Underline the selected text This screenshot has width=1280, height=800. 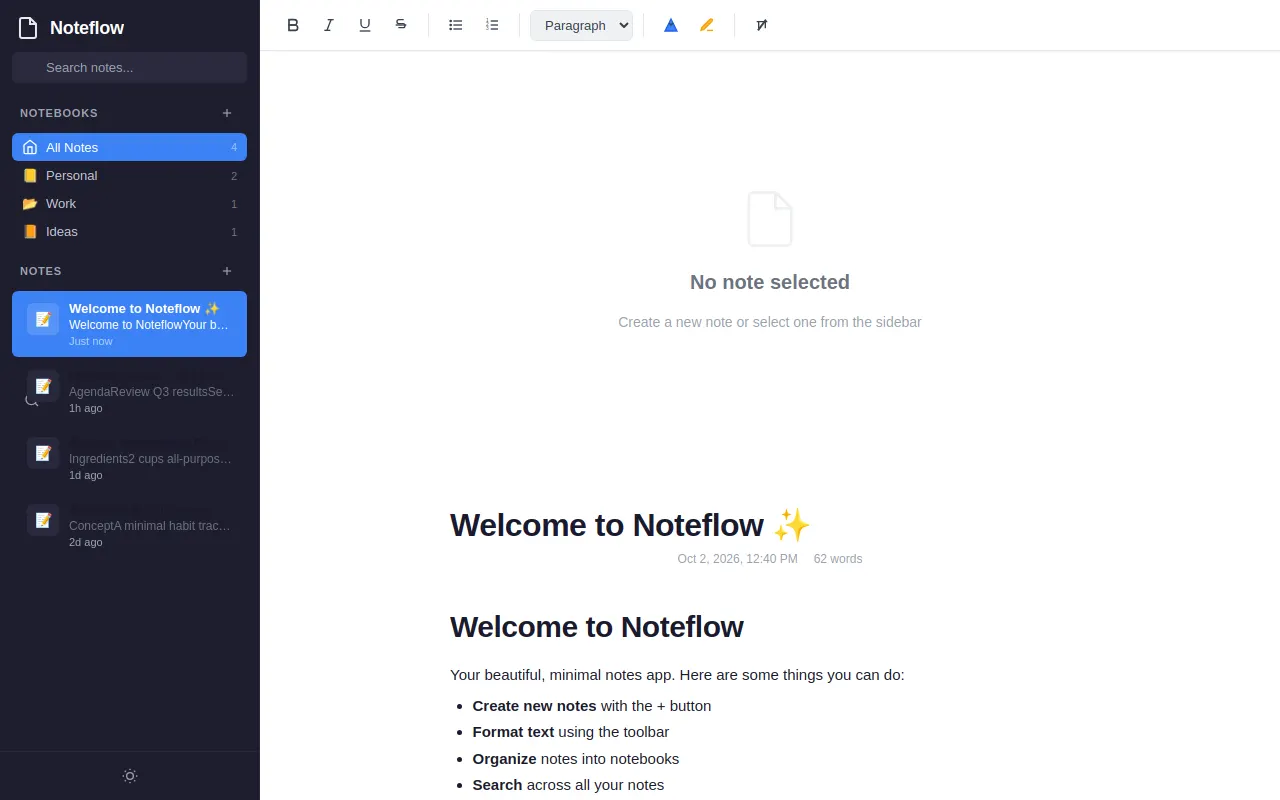pos(365,25)
